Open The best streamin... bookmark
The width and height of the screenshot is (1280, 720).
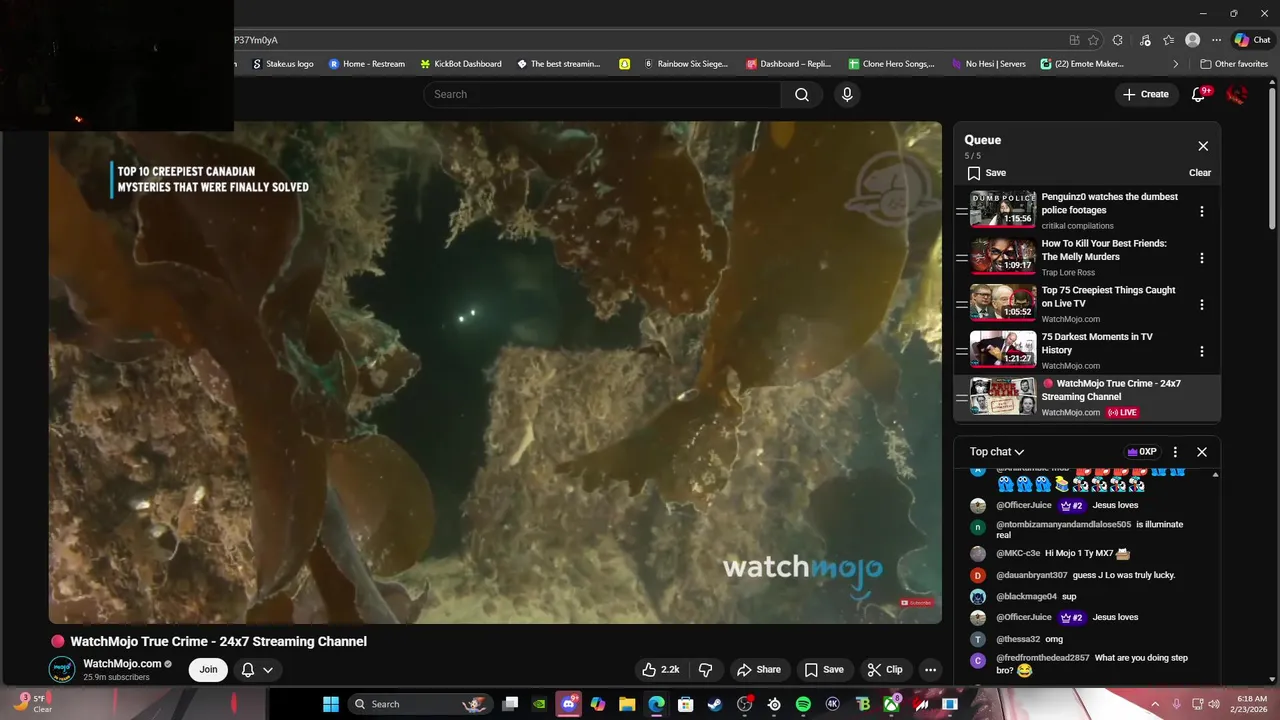click(x=559, y=64)
